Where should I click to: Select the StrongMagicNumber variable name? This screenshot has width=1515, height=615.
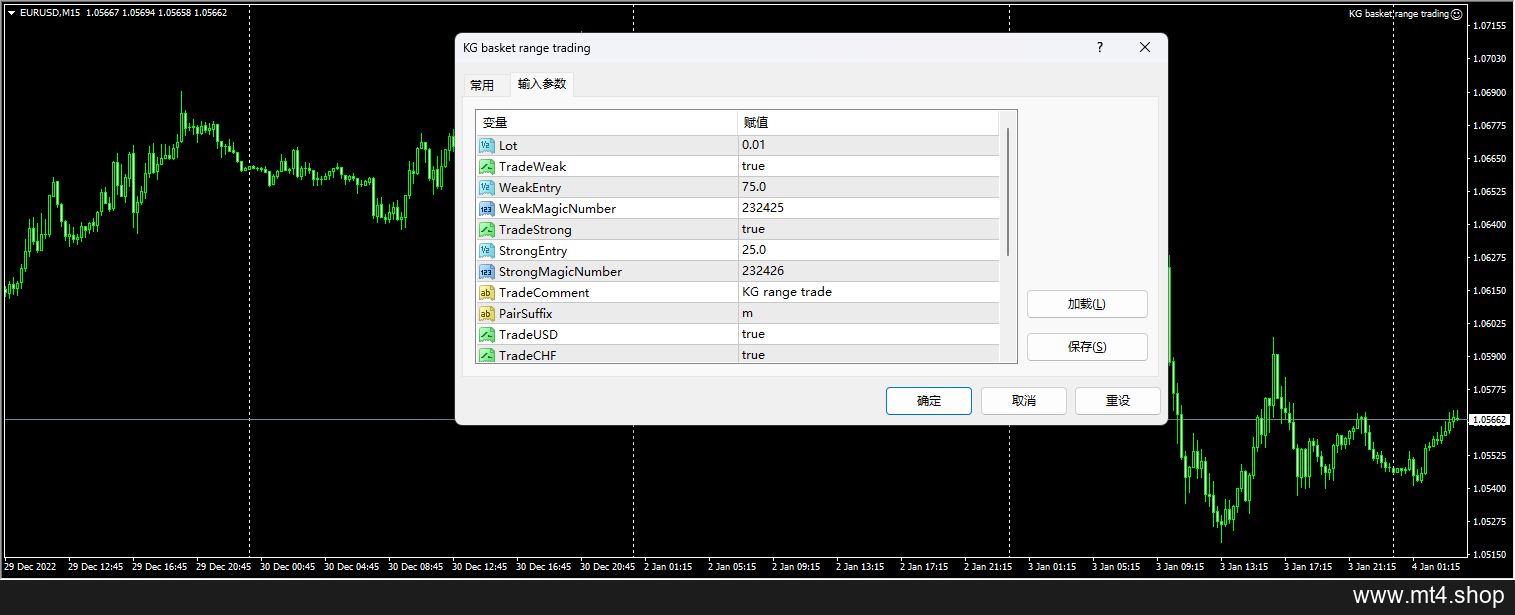pos(560,272)
